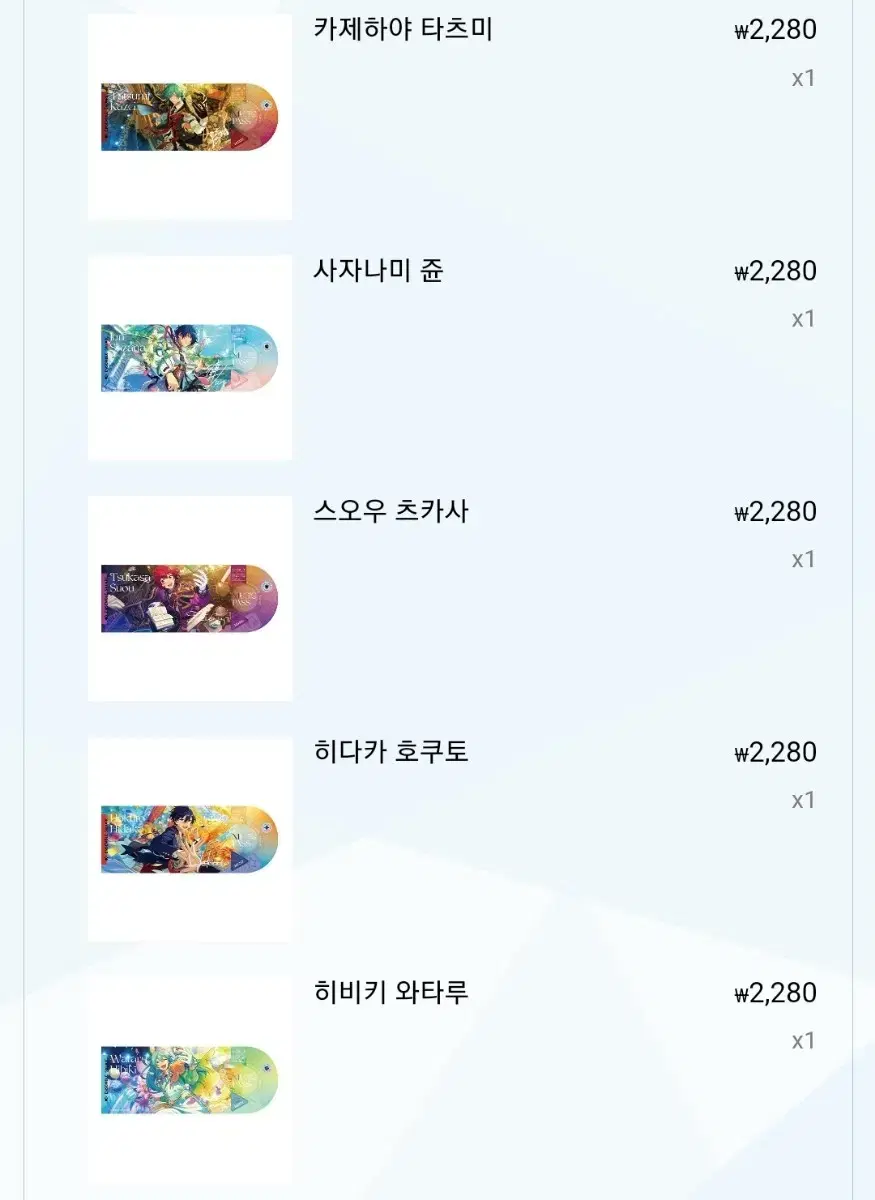
Task: Click the x1 quantity for 히다카 호쿠토
Action: (803, 800)
